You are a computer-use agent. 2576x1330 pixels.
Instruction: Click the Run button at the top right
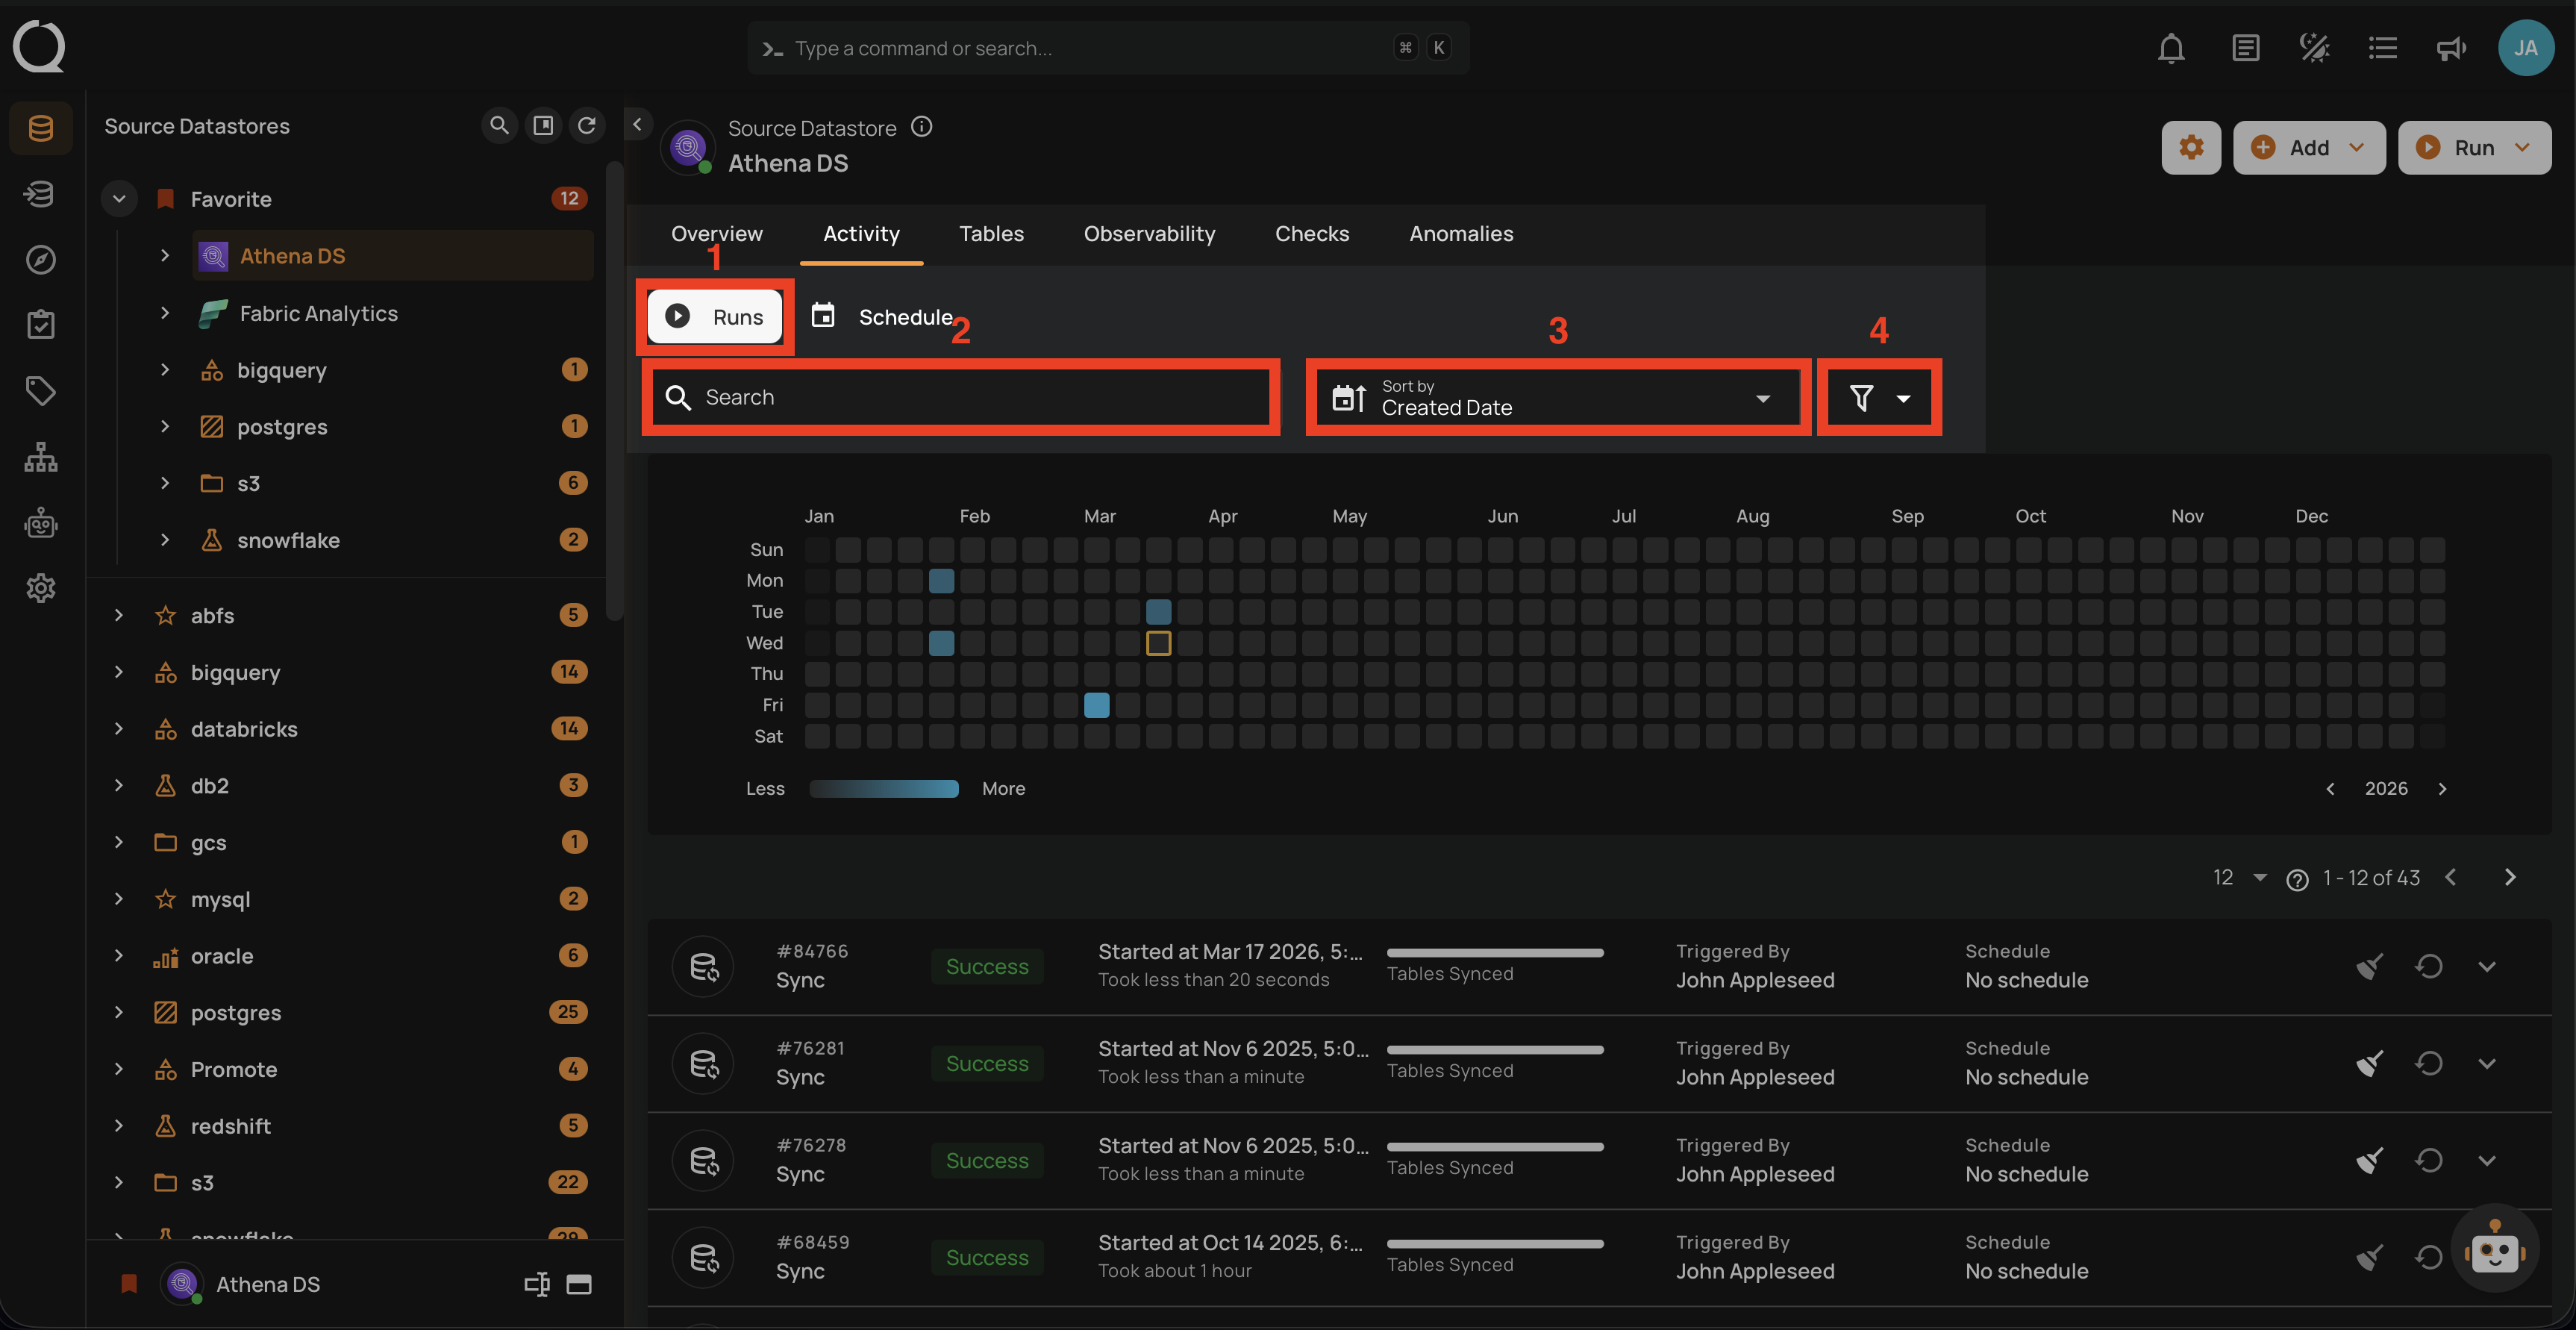[2474, 147]
